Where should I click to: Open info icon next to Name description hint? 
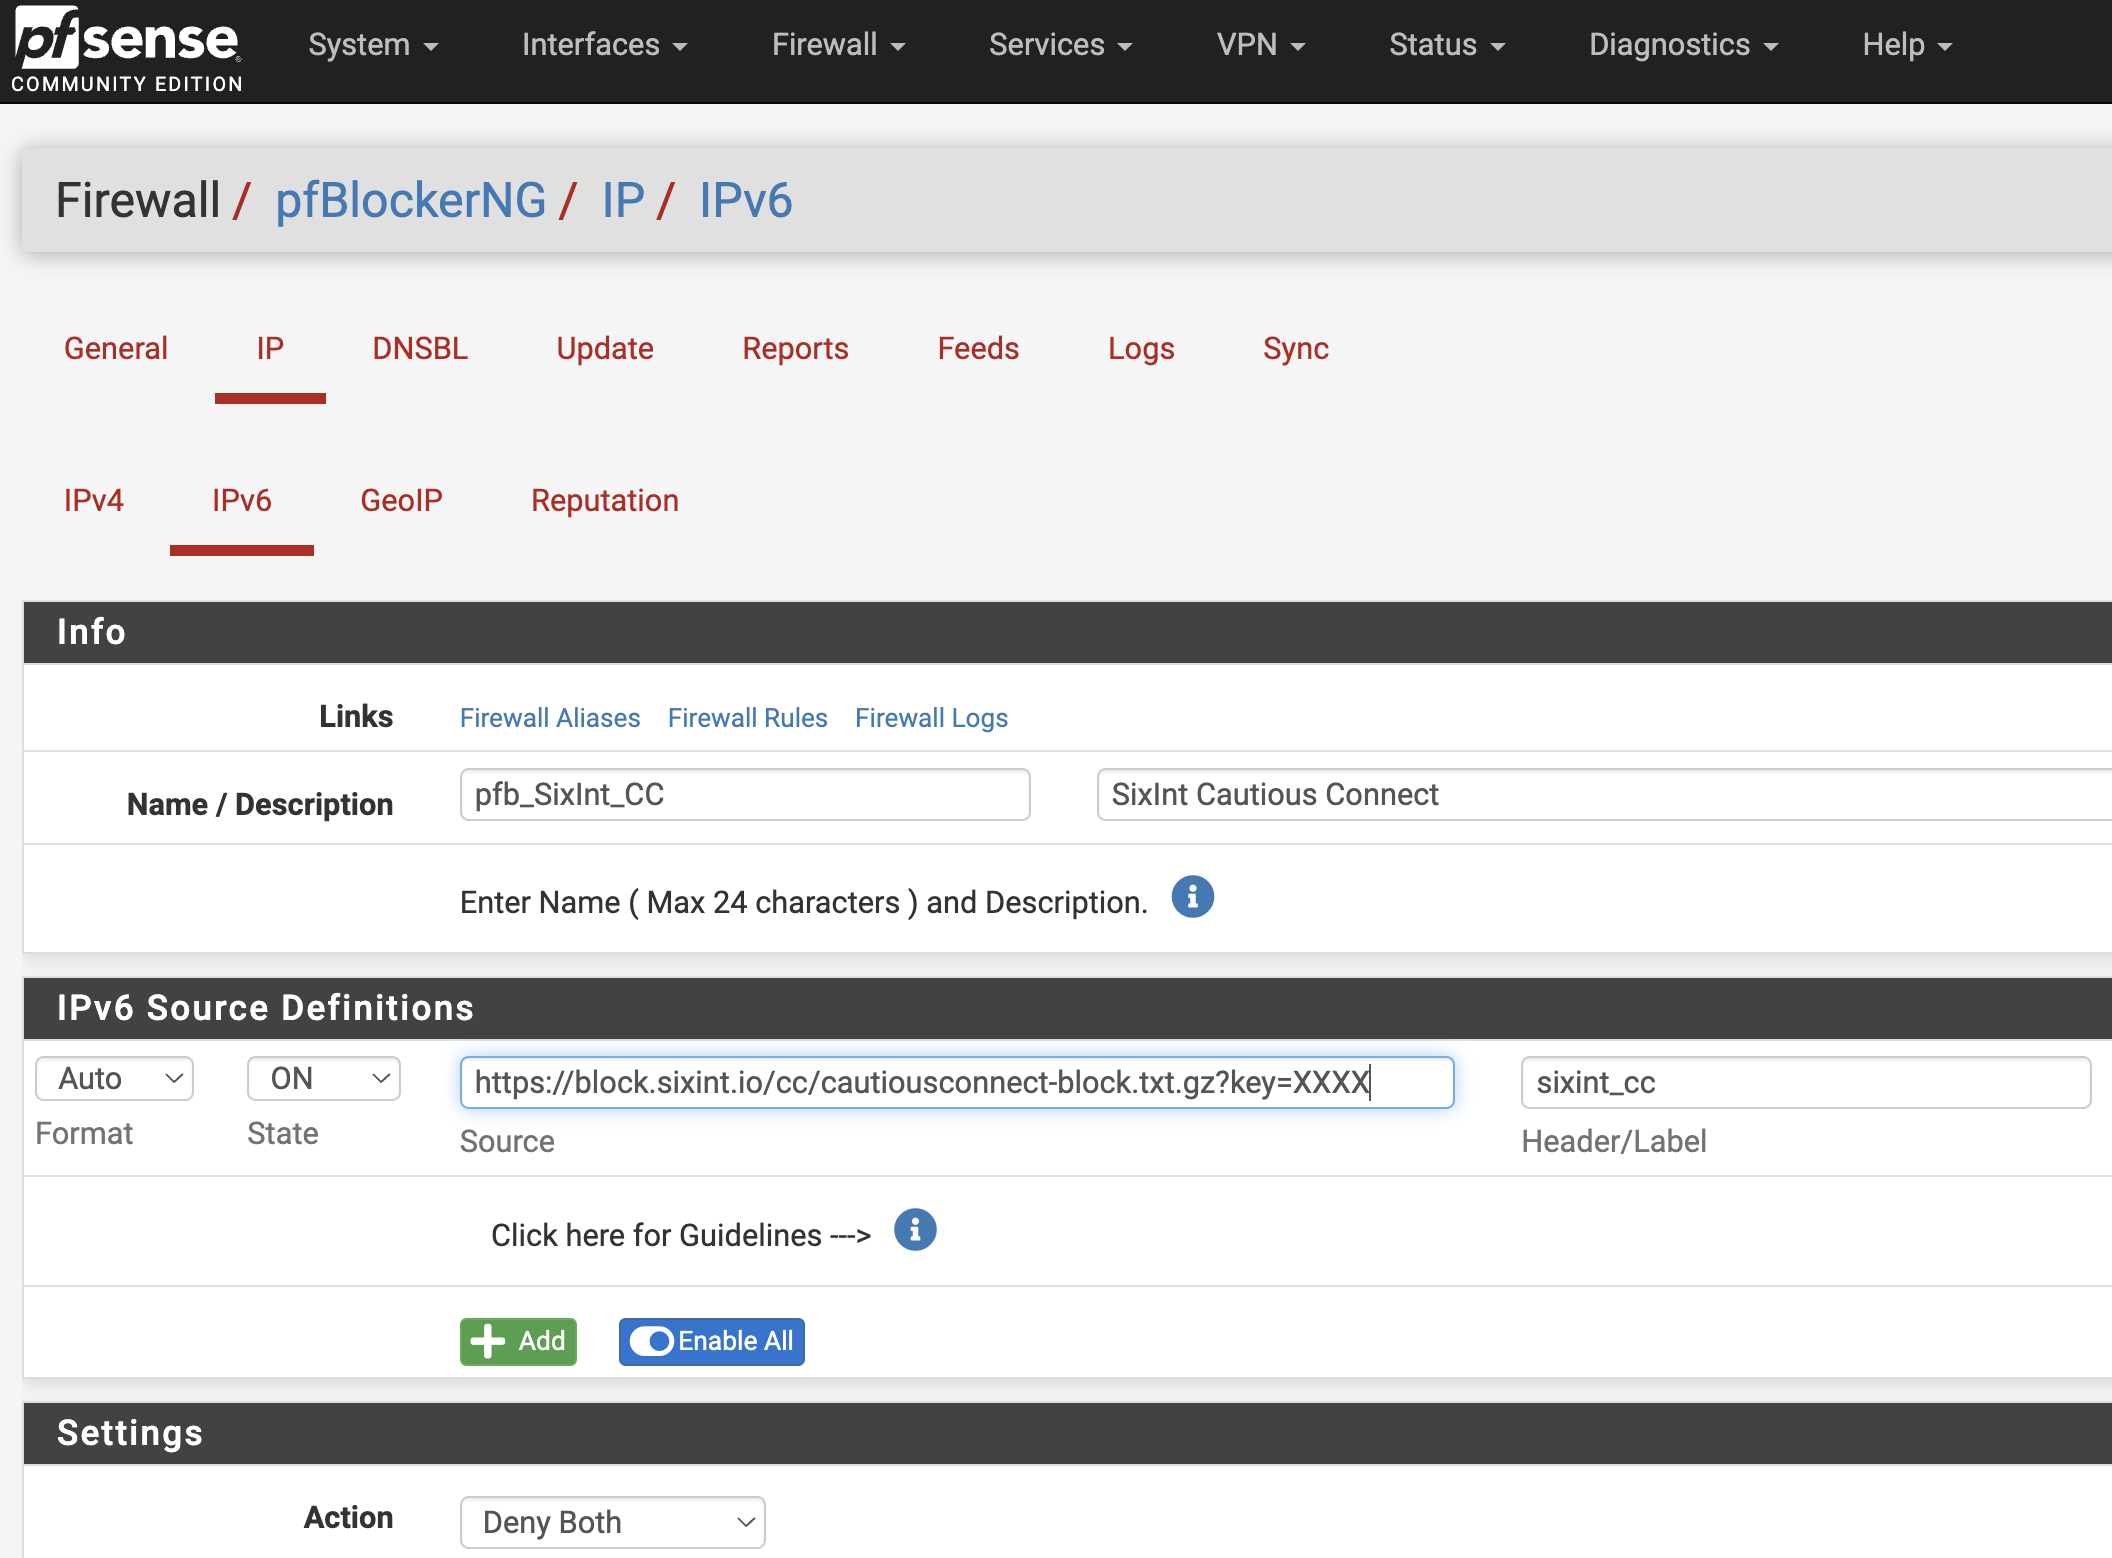click(x=1192, y=897)
